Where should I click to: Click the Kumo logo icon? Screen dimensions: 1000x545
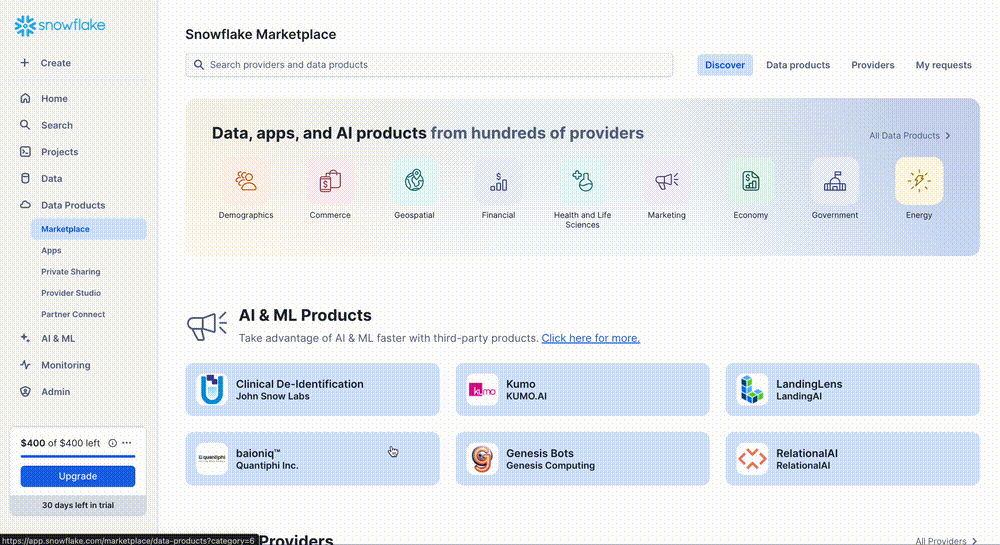(x=482, y=389)
